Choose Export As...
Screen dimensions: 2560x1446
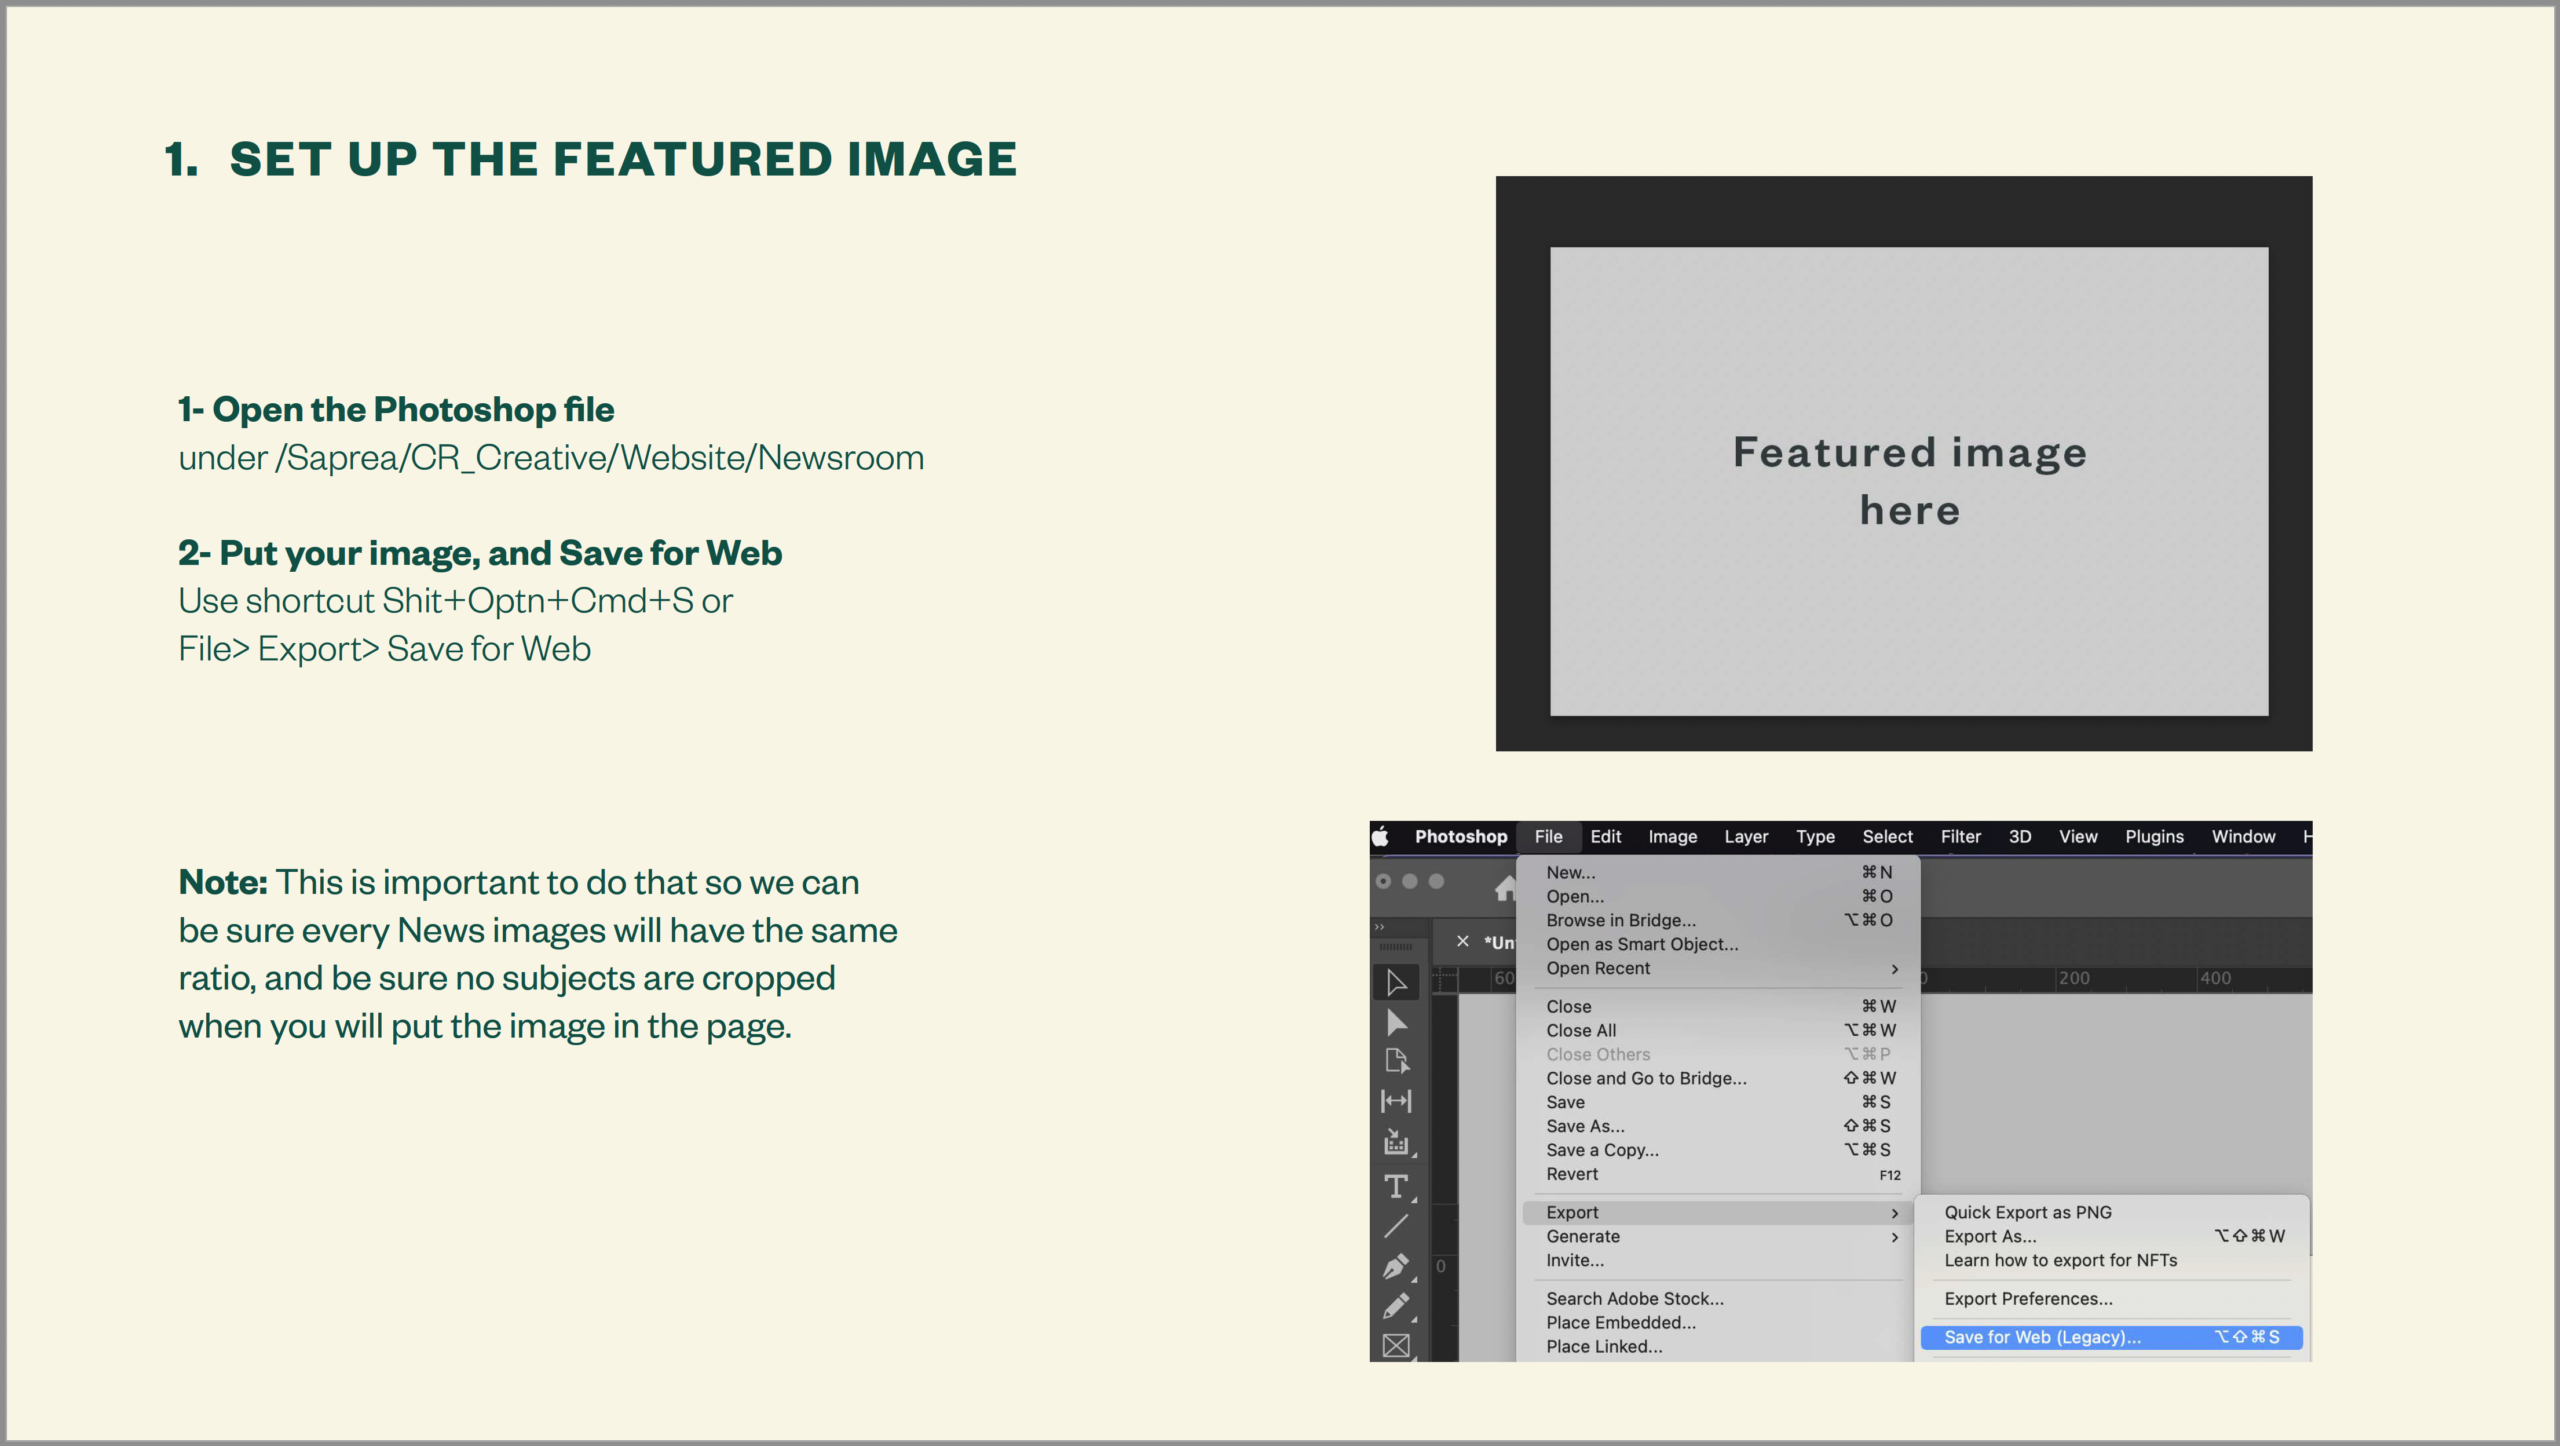click(2112, 1236)
